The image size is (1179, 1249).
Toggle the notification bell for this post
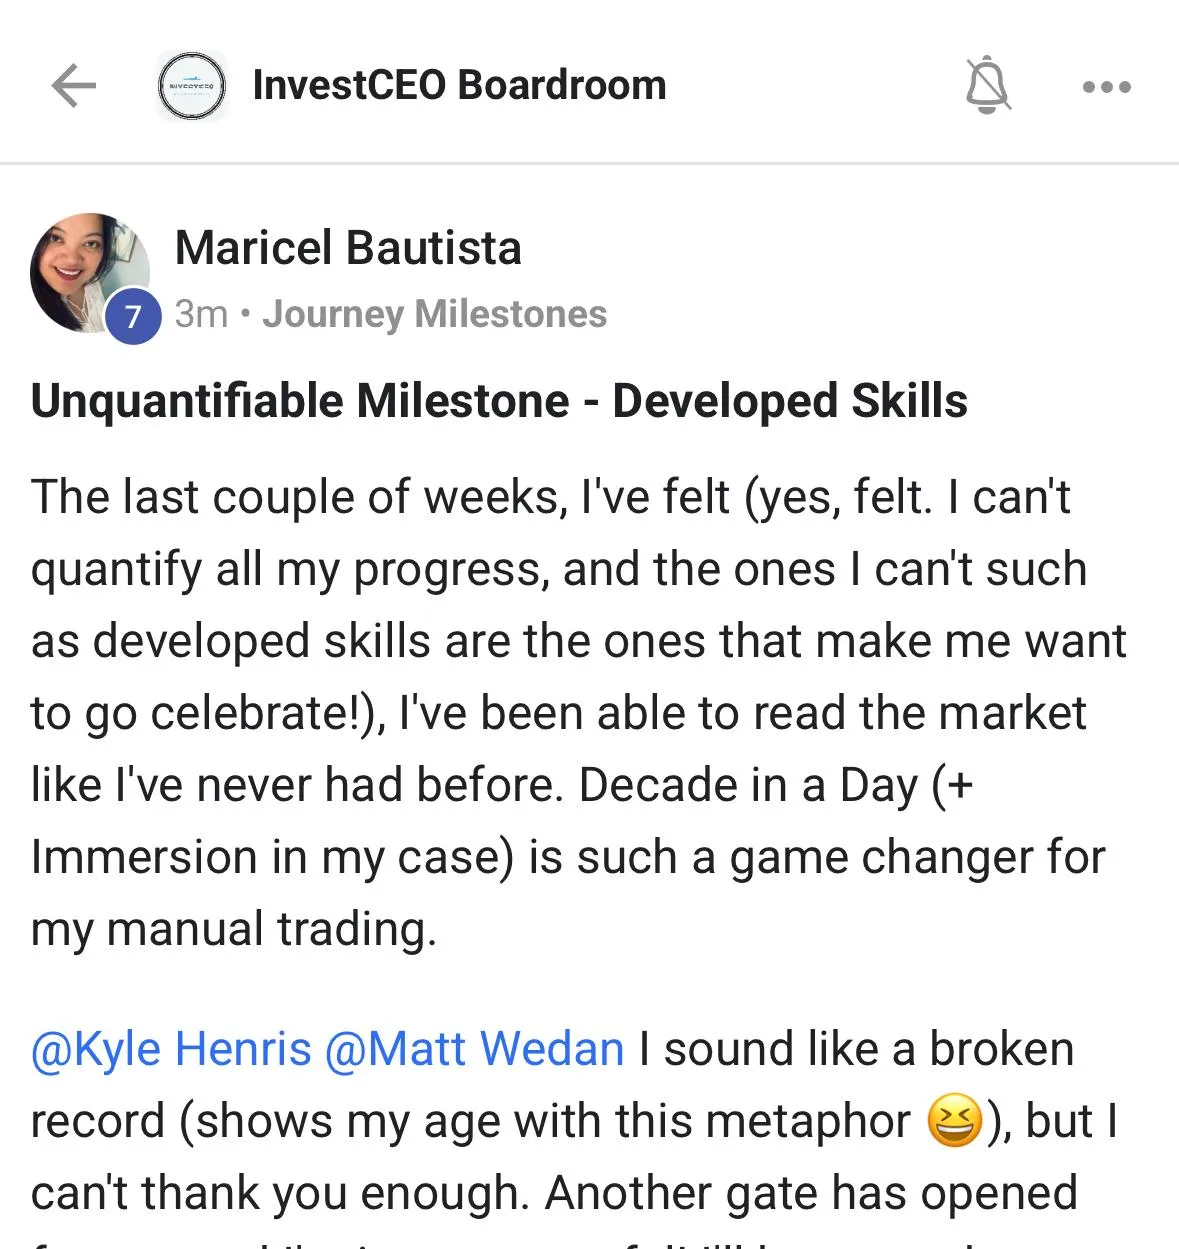click(987, 86)
